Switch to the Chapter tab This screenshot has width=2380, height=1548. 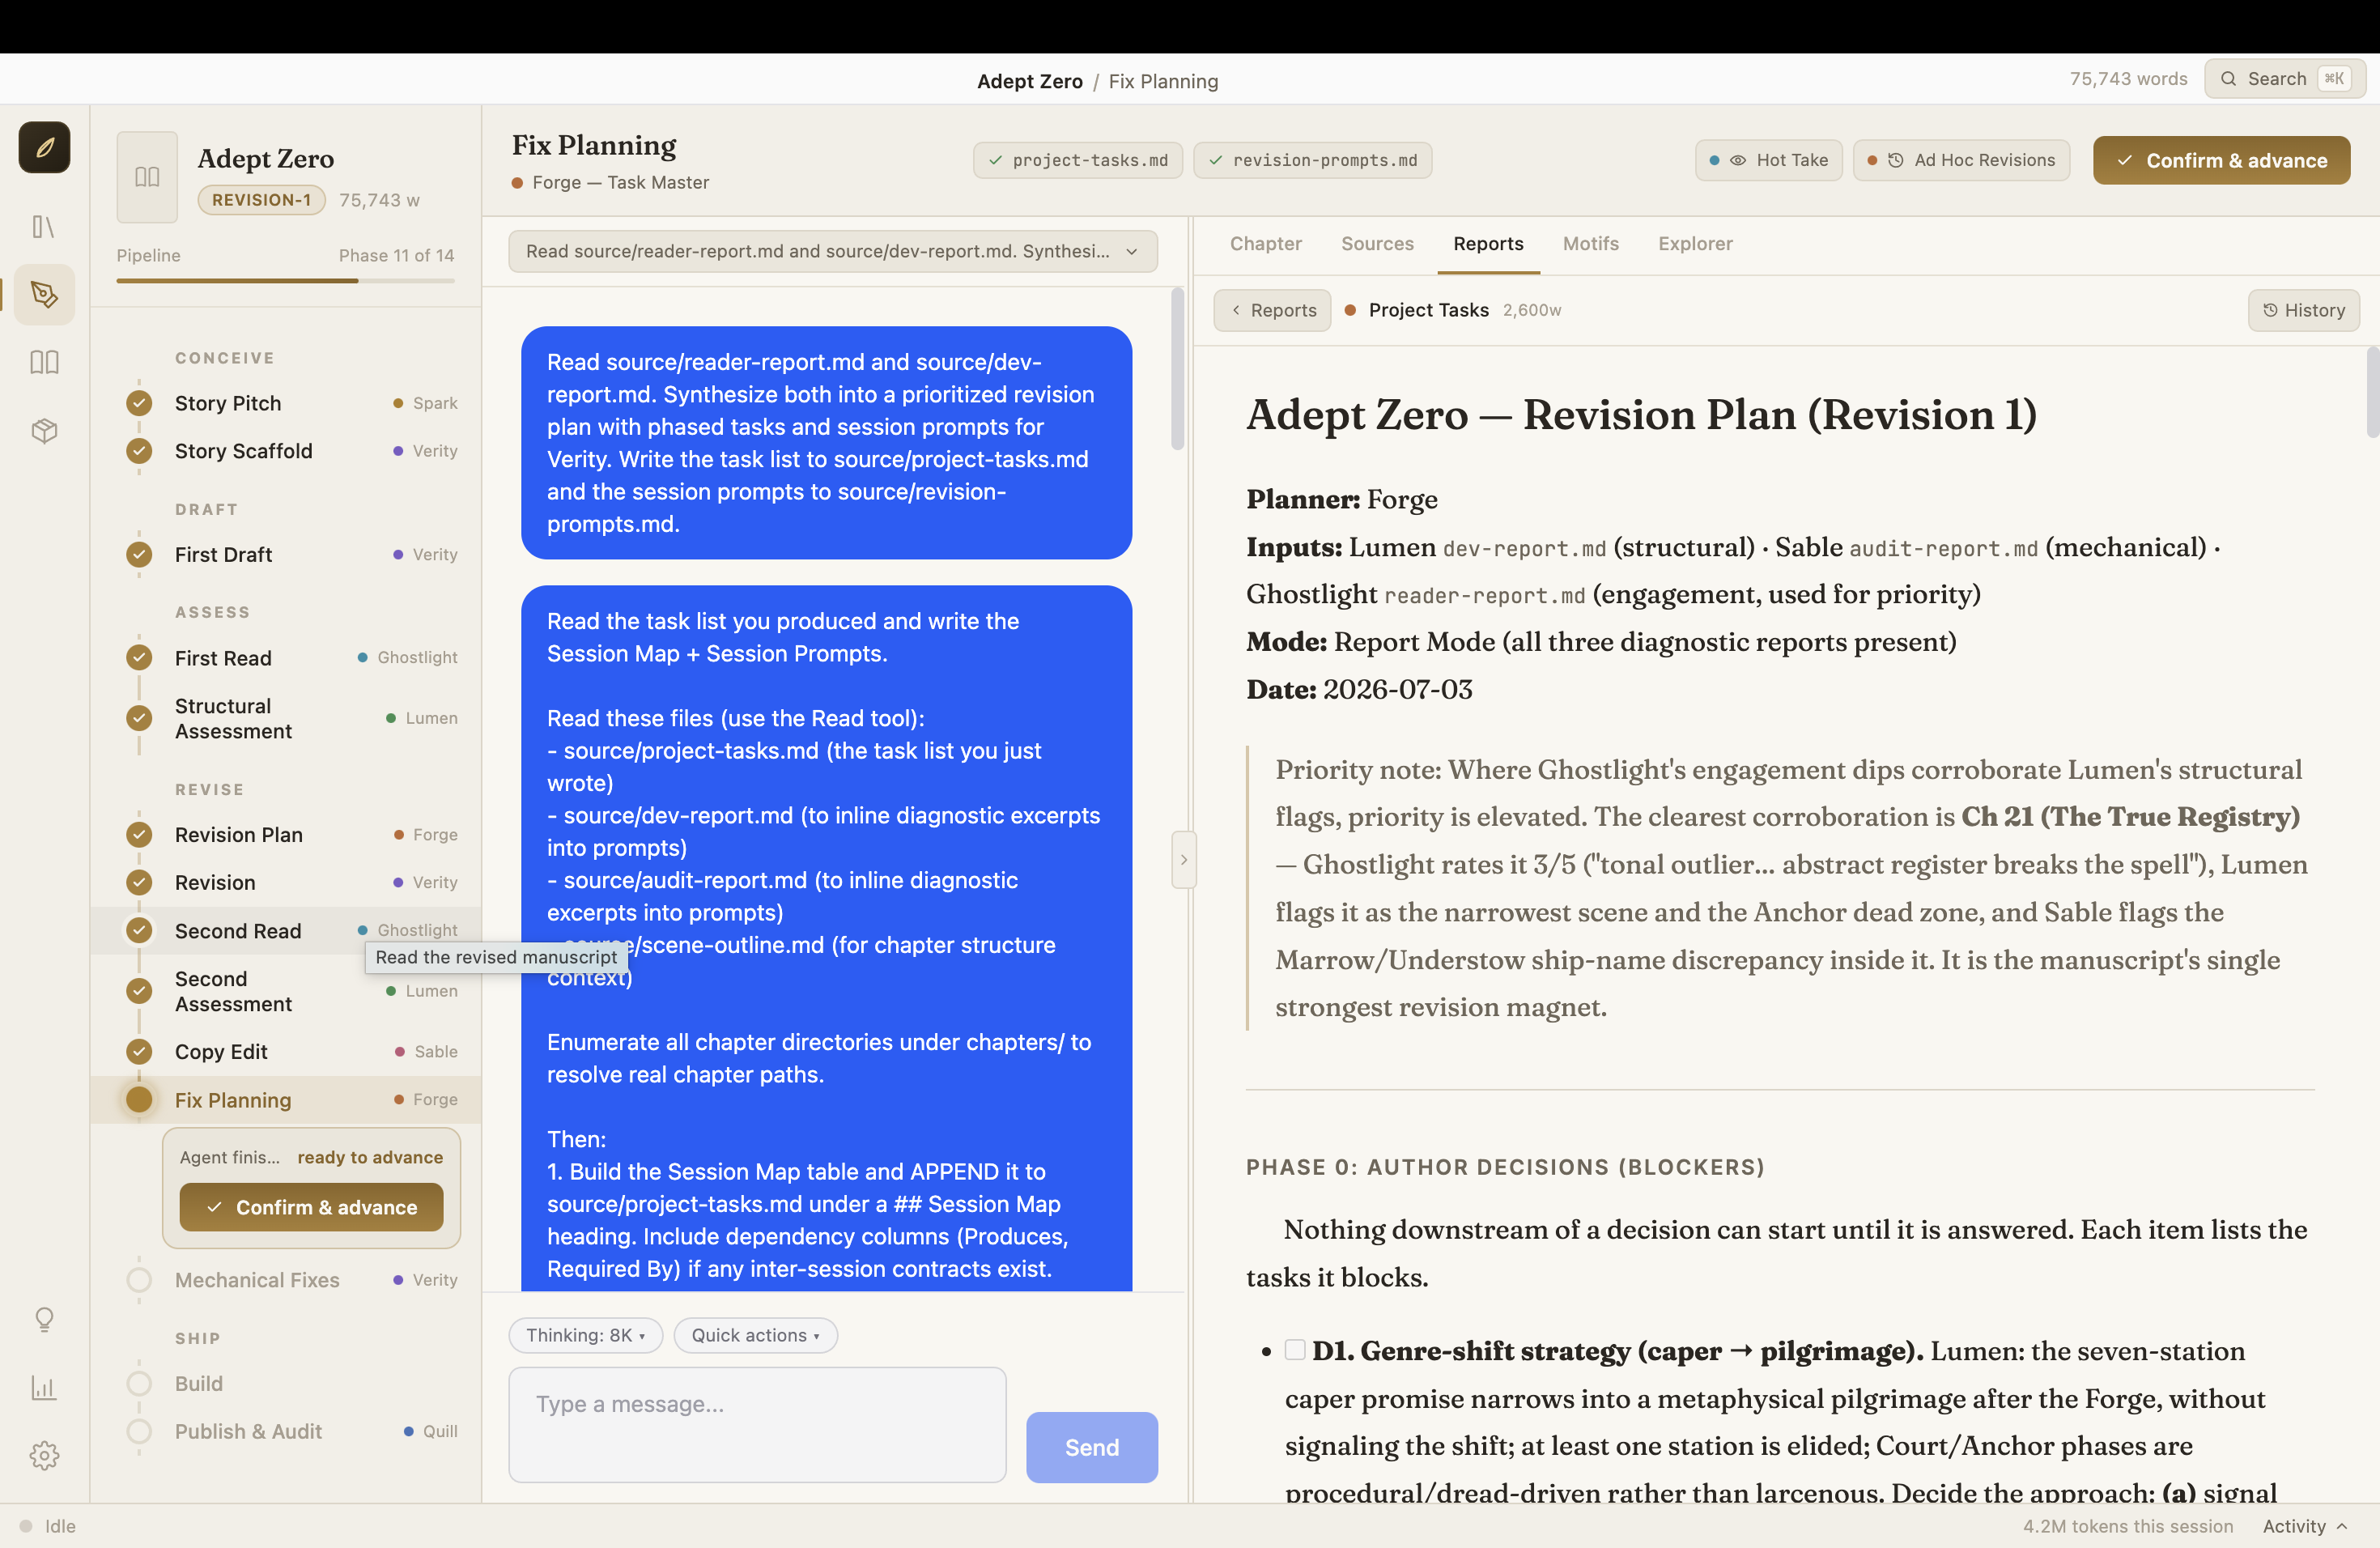coord(1265,244)
